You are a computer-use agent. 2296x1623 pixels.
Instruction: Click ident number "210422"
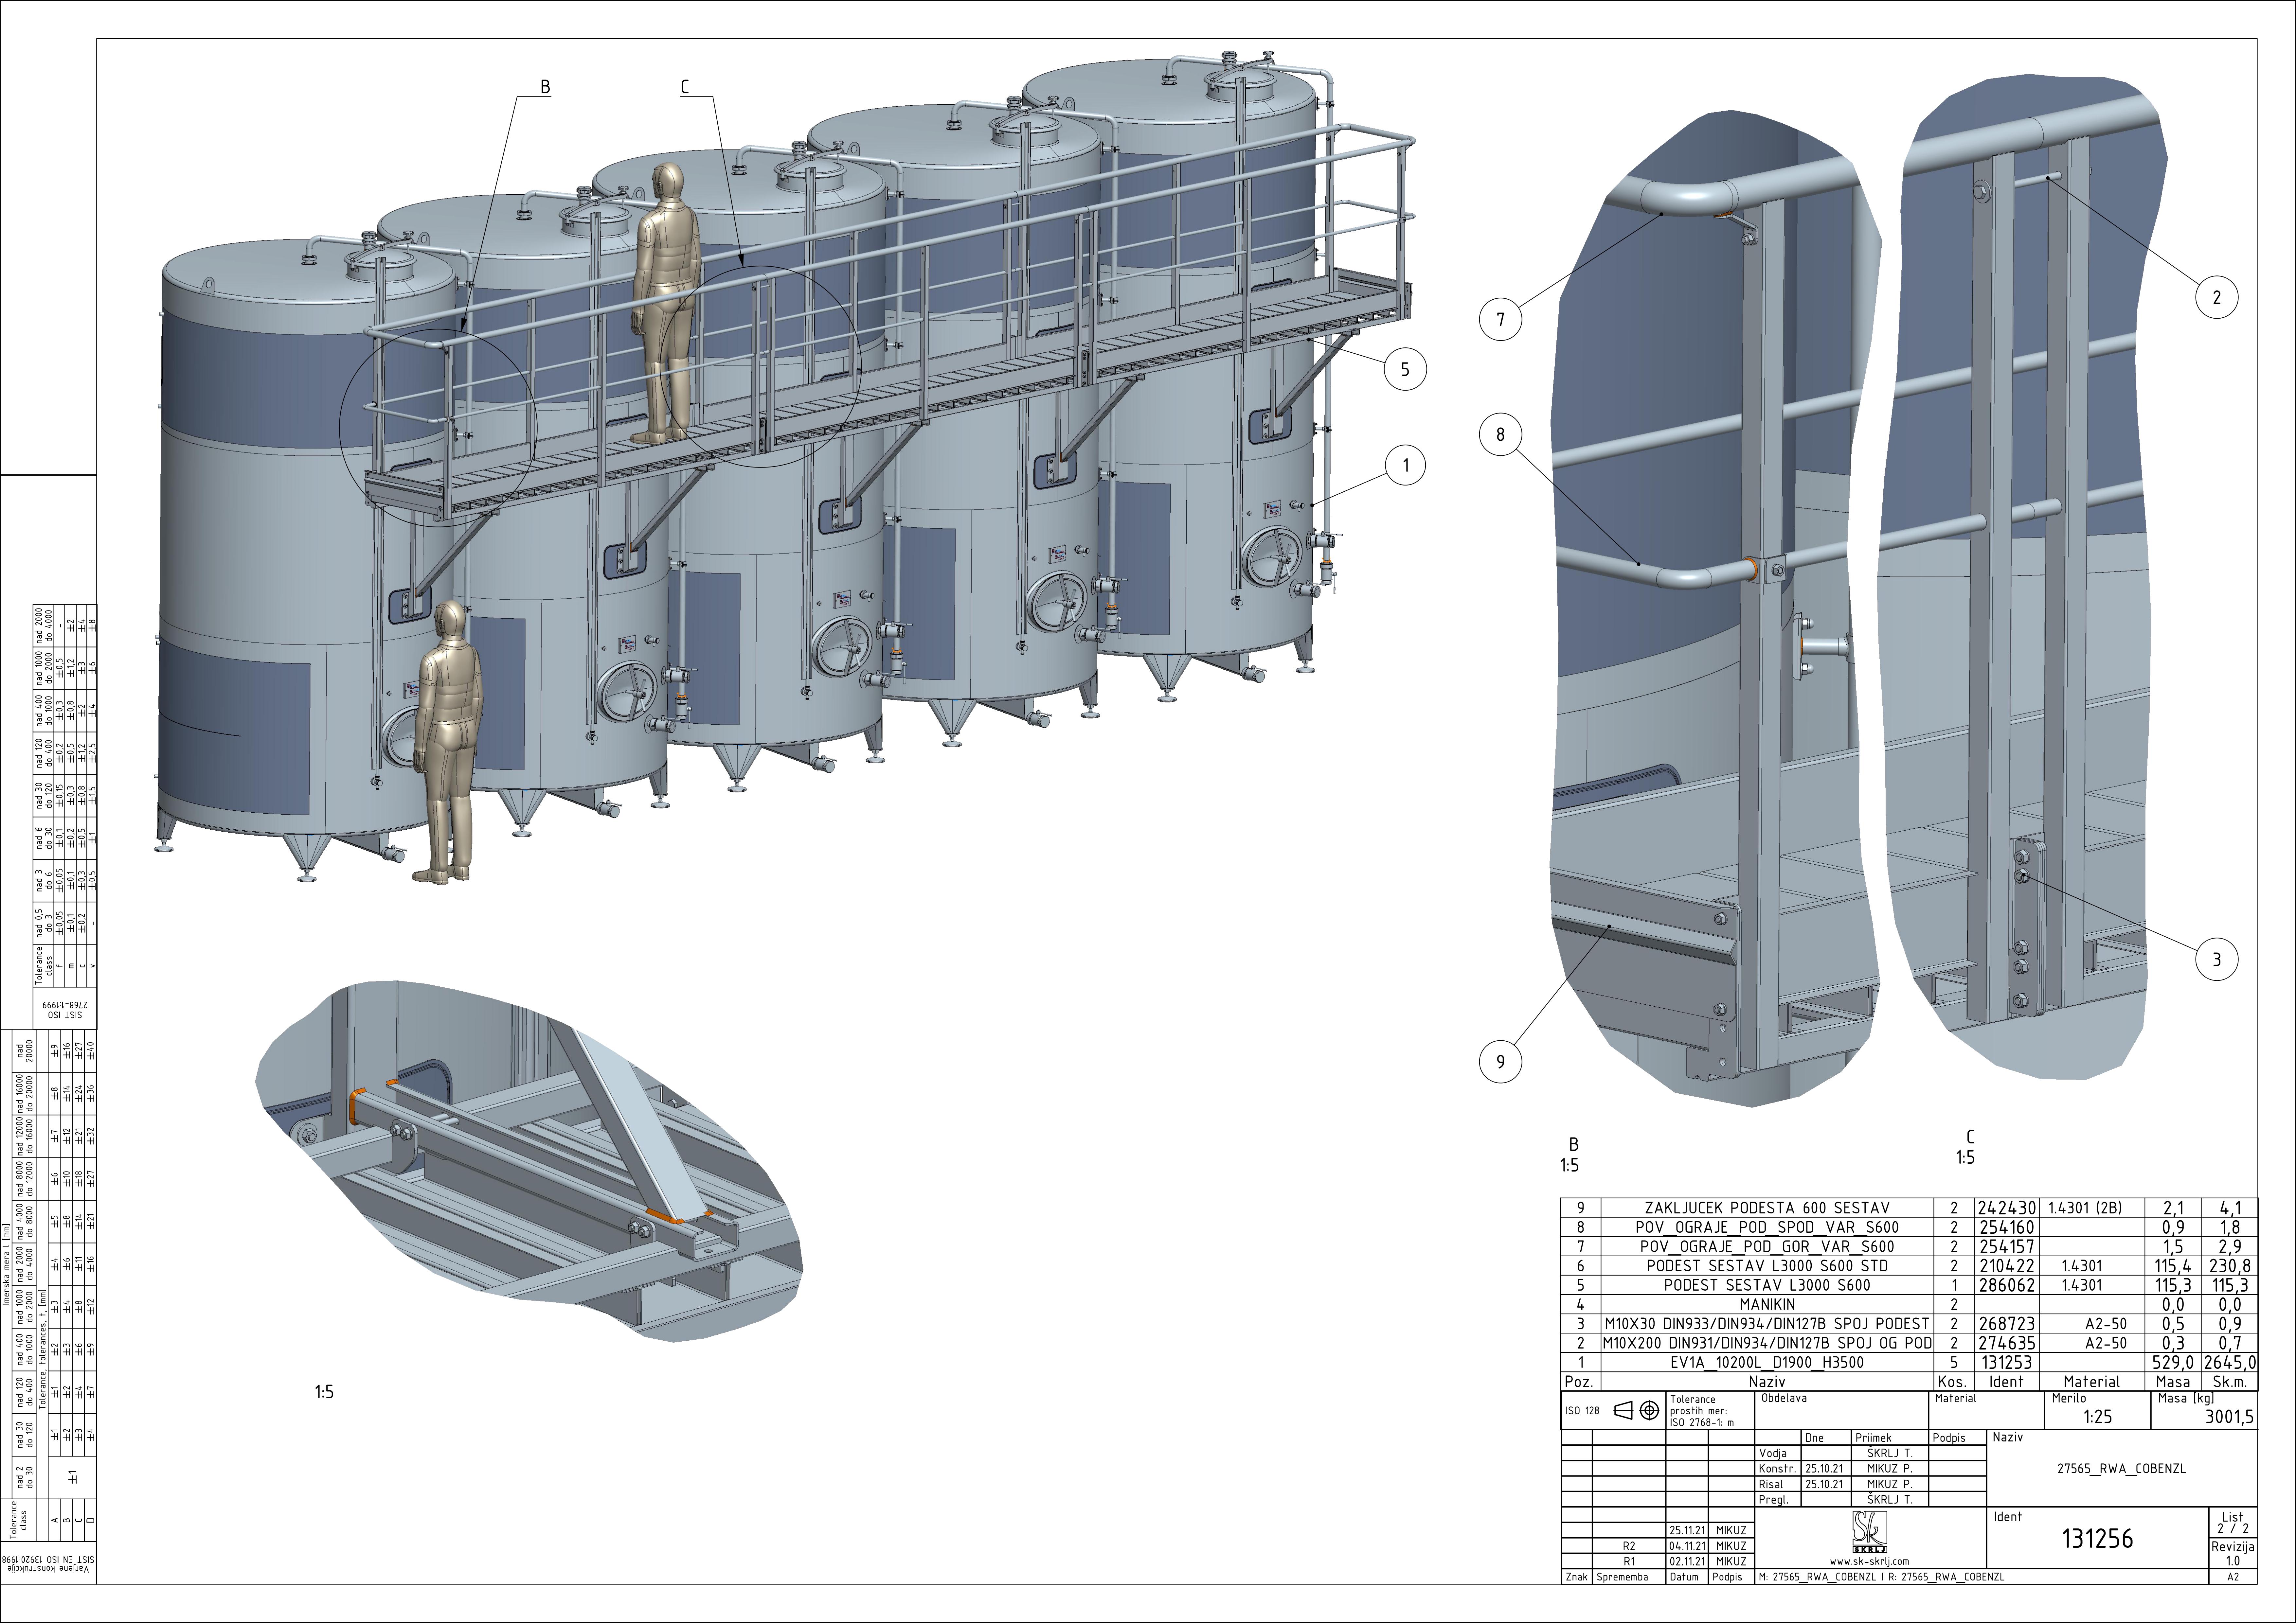[2007, 1266]
